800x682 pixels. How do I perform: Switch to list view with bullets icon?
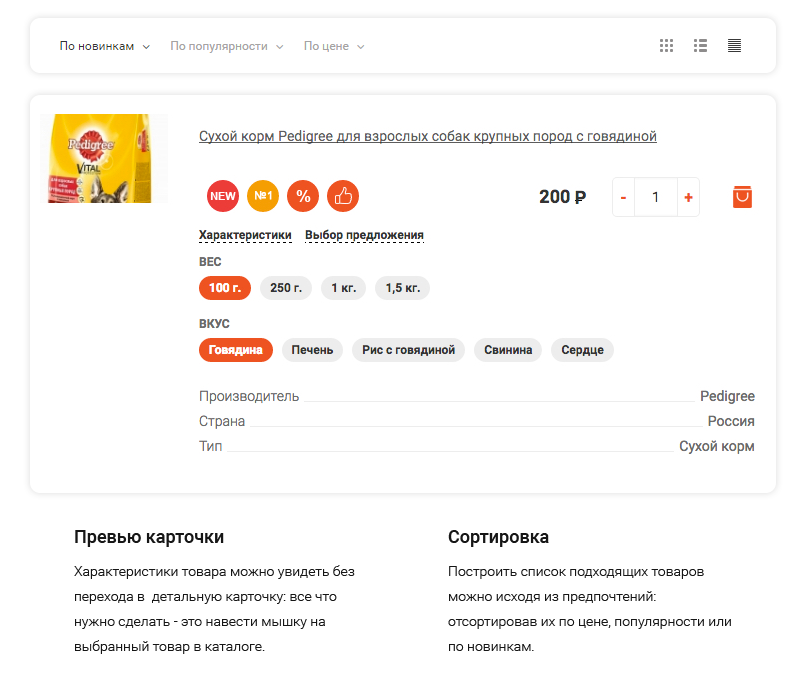701,46
